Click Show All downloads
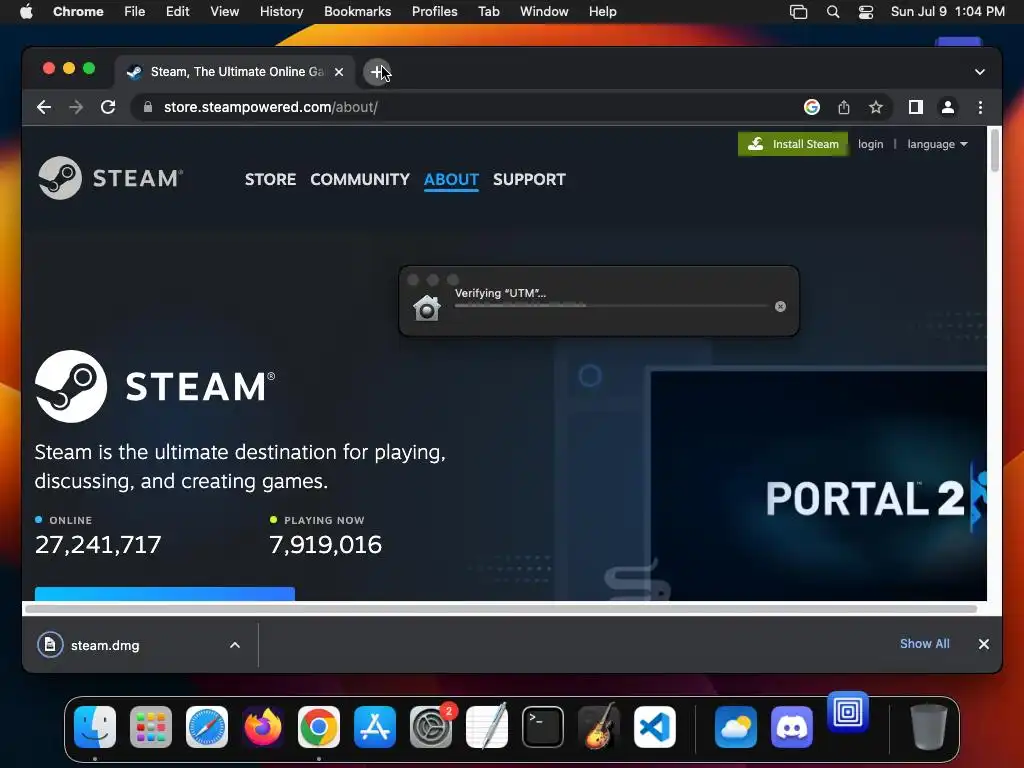Screen dimensions: 1024x768 click(x=925, y=644)
